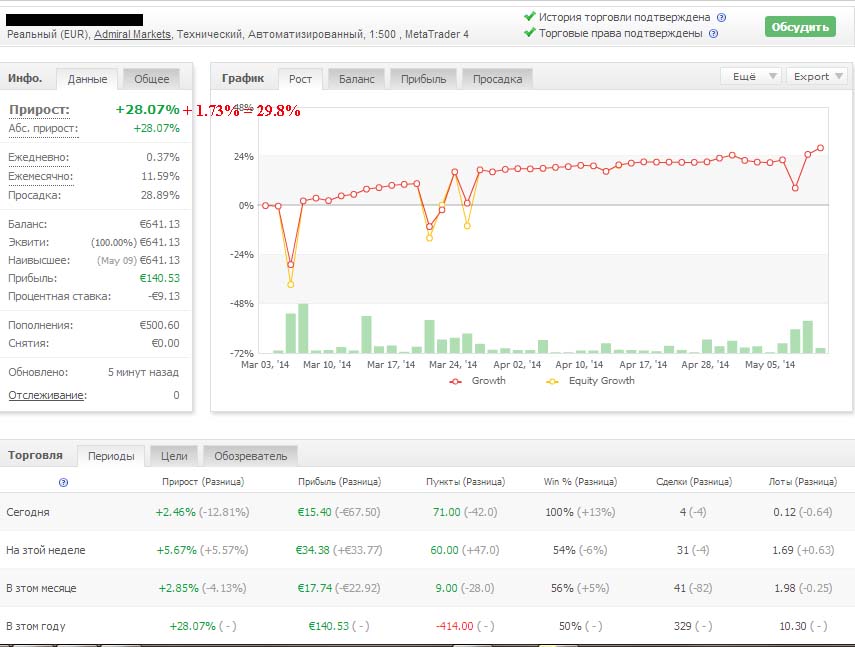This screenshot has height=647, width=855.
Task: Click the Пункты (Разница) column header
Action: [x=465, y=482]
